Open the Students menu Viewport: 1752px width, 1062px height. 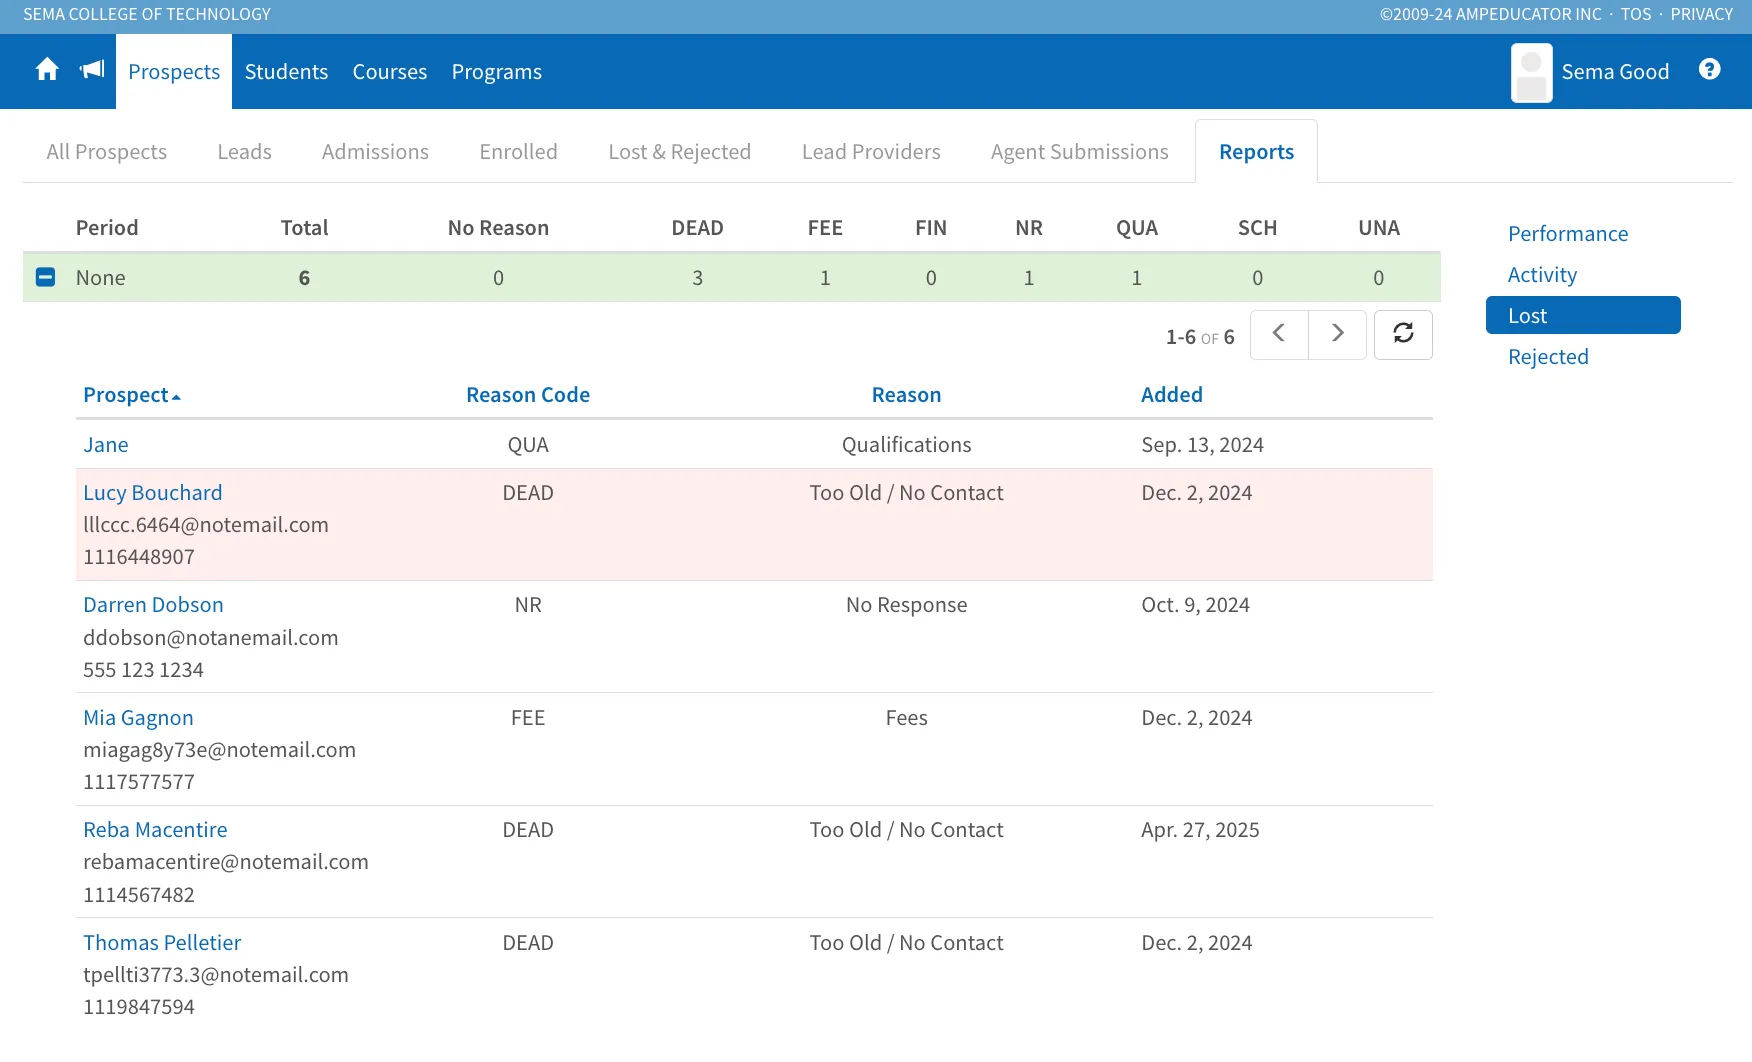point(286,72)
